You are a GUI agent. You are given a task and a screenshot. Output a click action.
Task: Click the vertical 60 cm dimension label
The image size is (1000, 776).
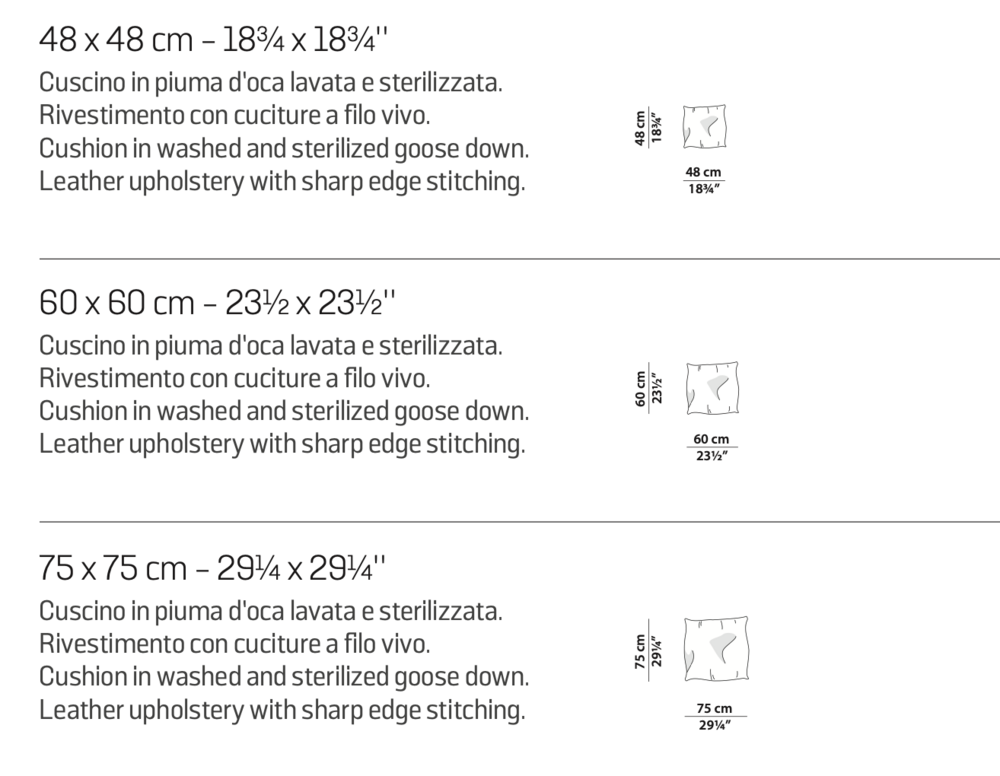tap(640, 389)
